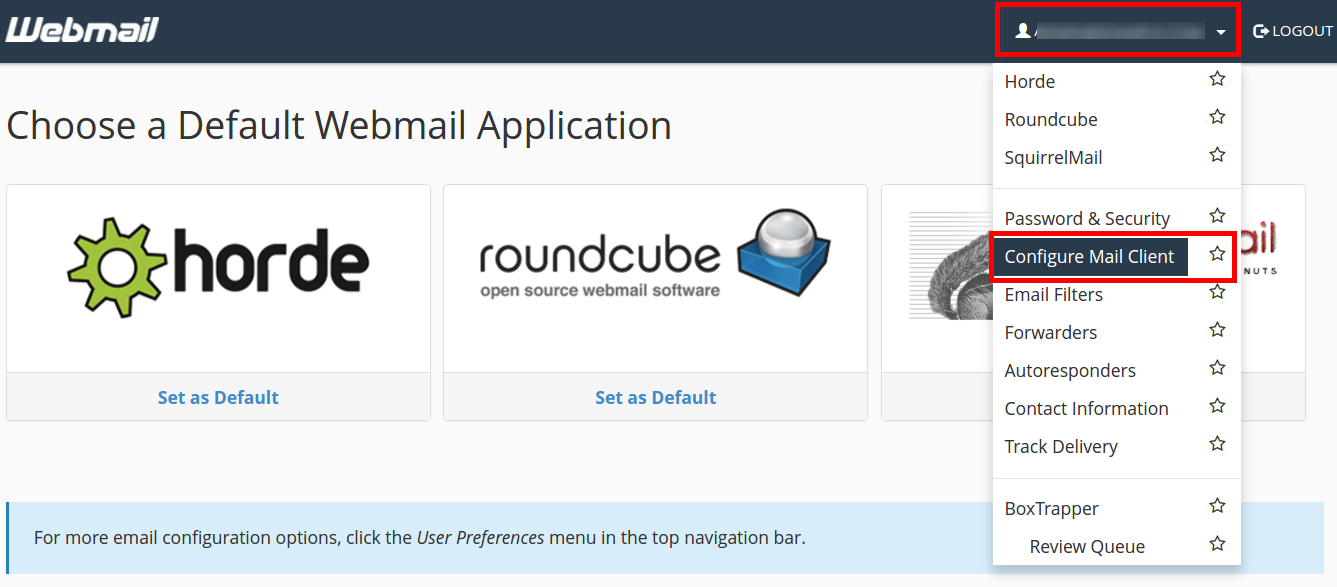
Task: Favorite BoxTrapper using its star toggle
Action: pyautogui.click(x=1217, y=505)
